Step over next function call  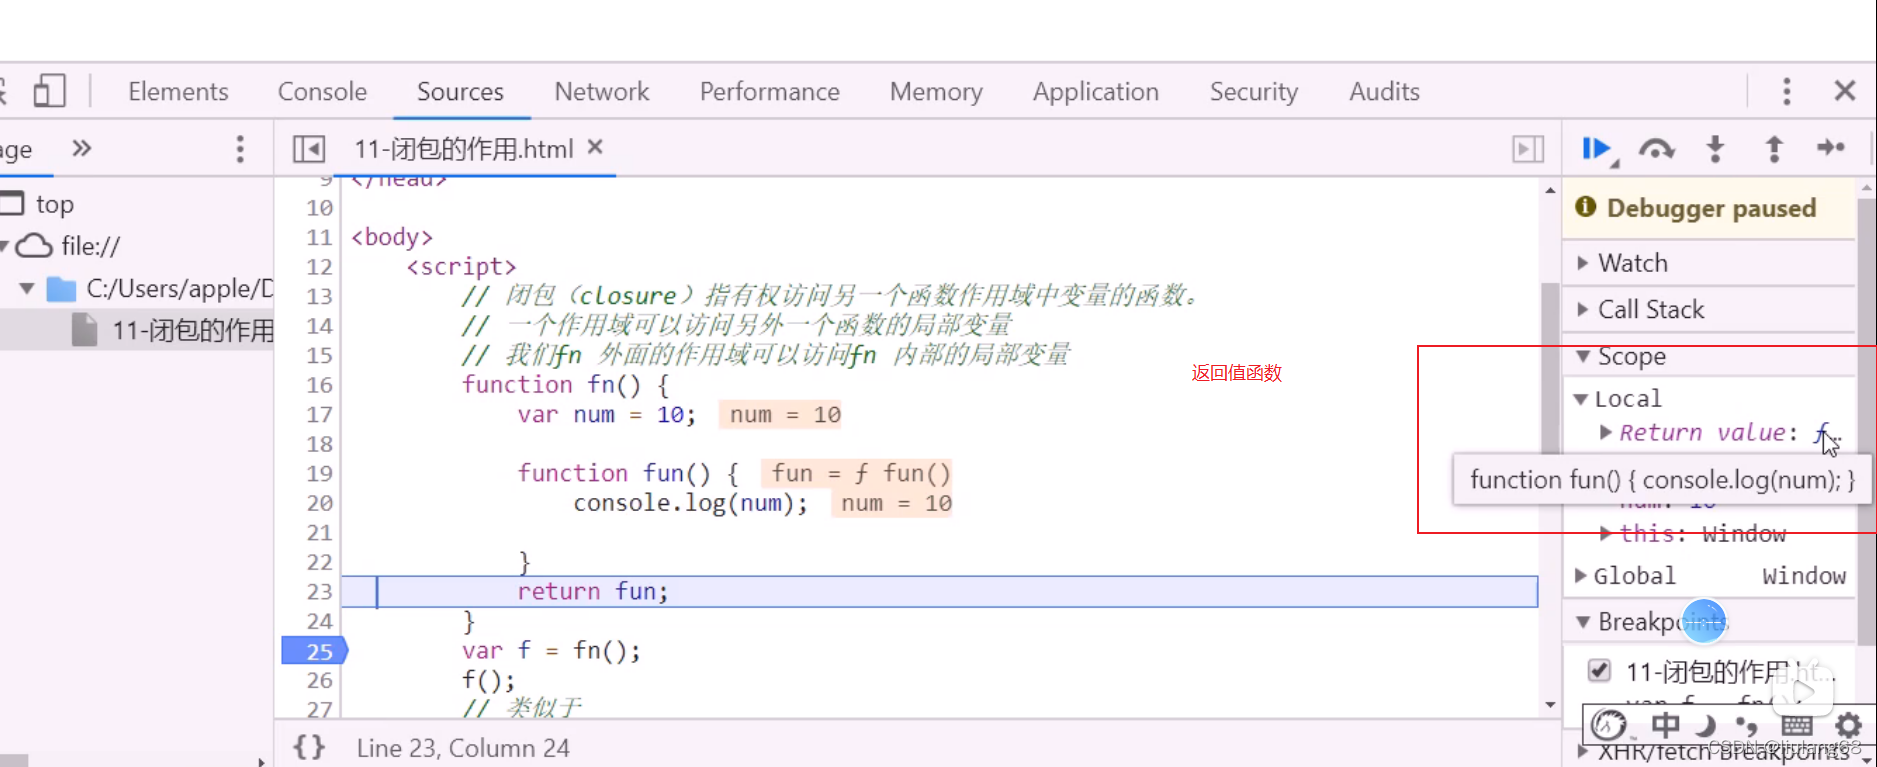pyautogui.click(x=1656, y=149)
